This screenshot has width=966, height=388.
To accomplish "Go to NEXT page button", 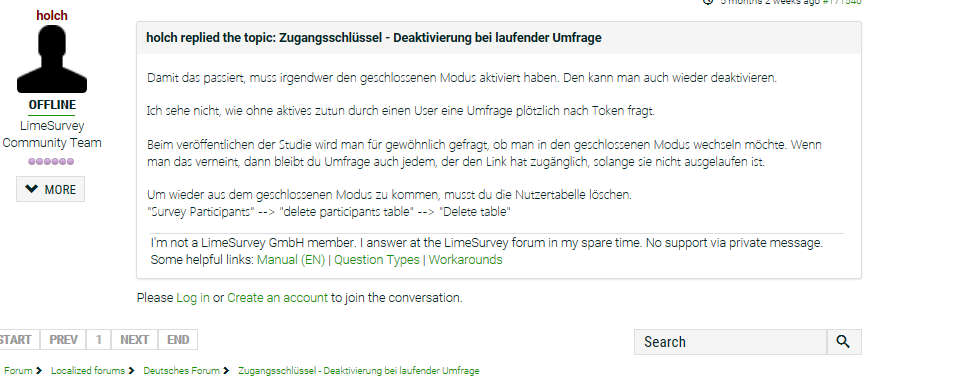I will [x=134, y=339].
